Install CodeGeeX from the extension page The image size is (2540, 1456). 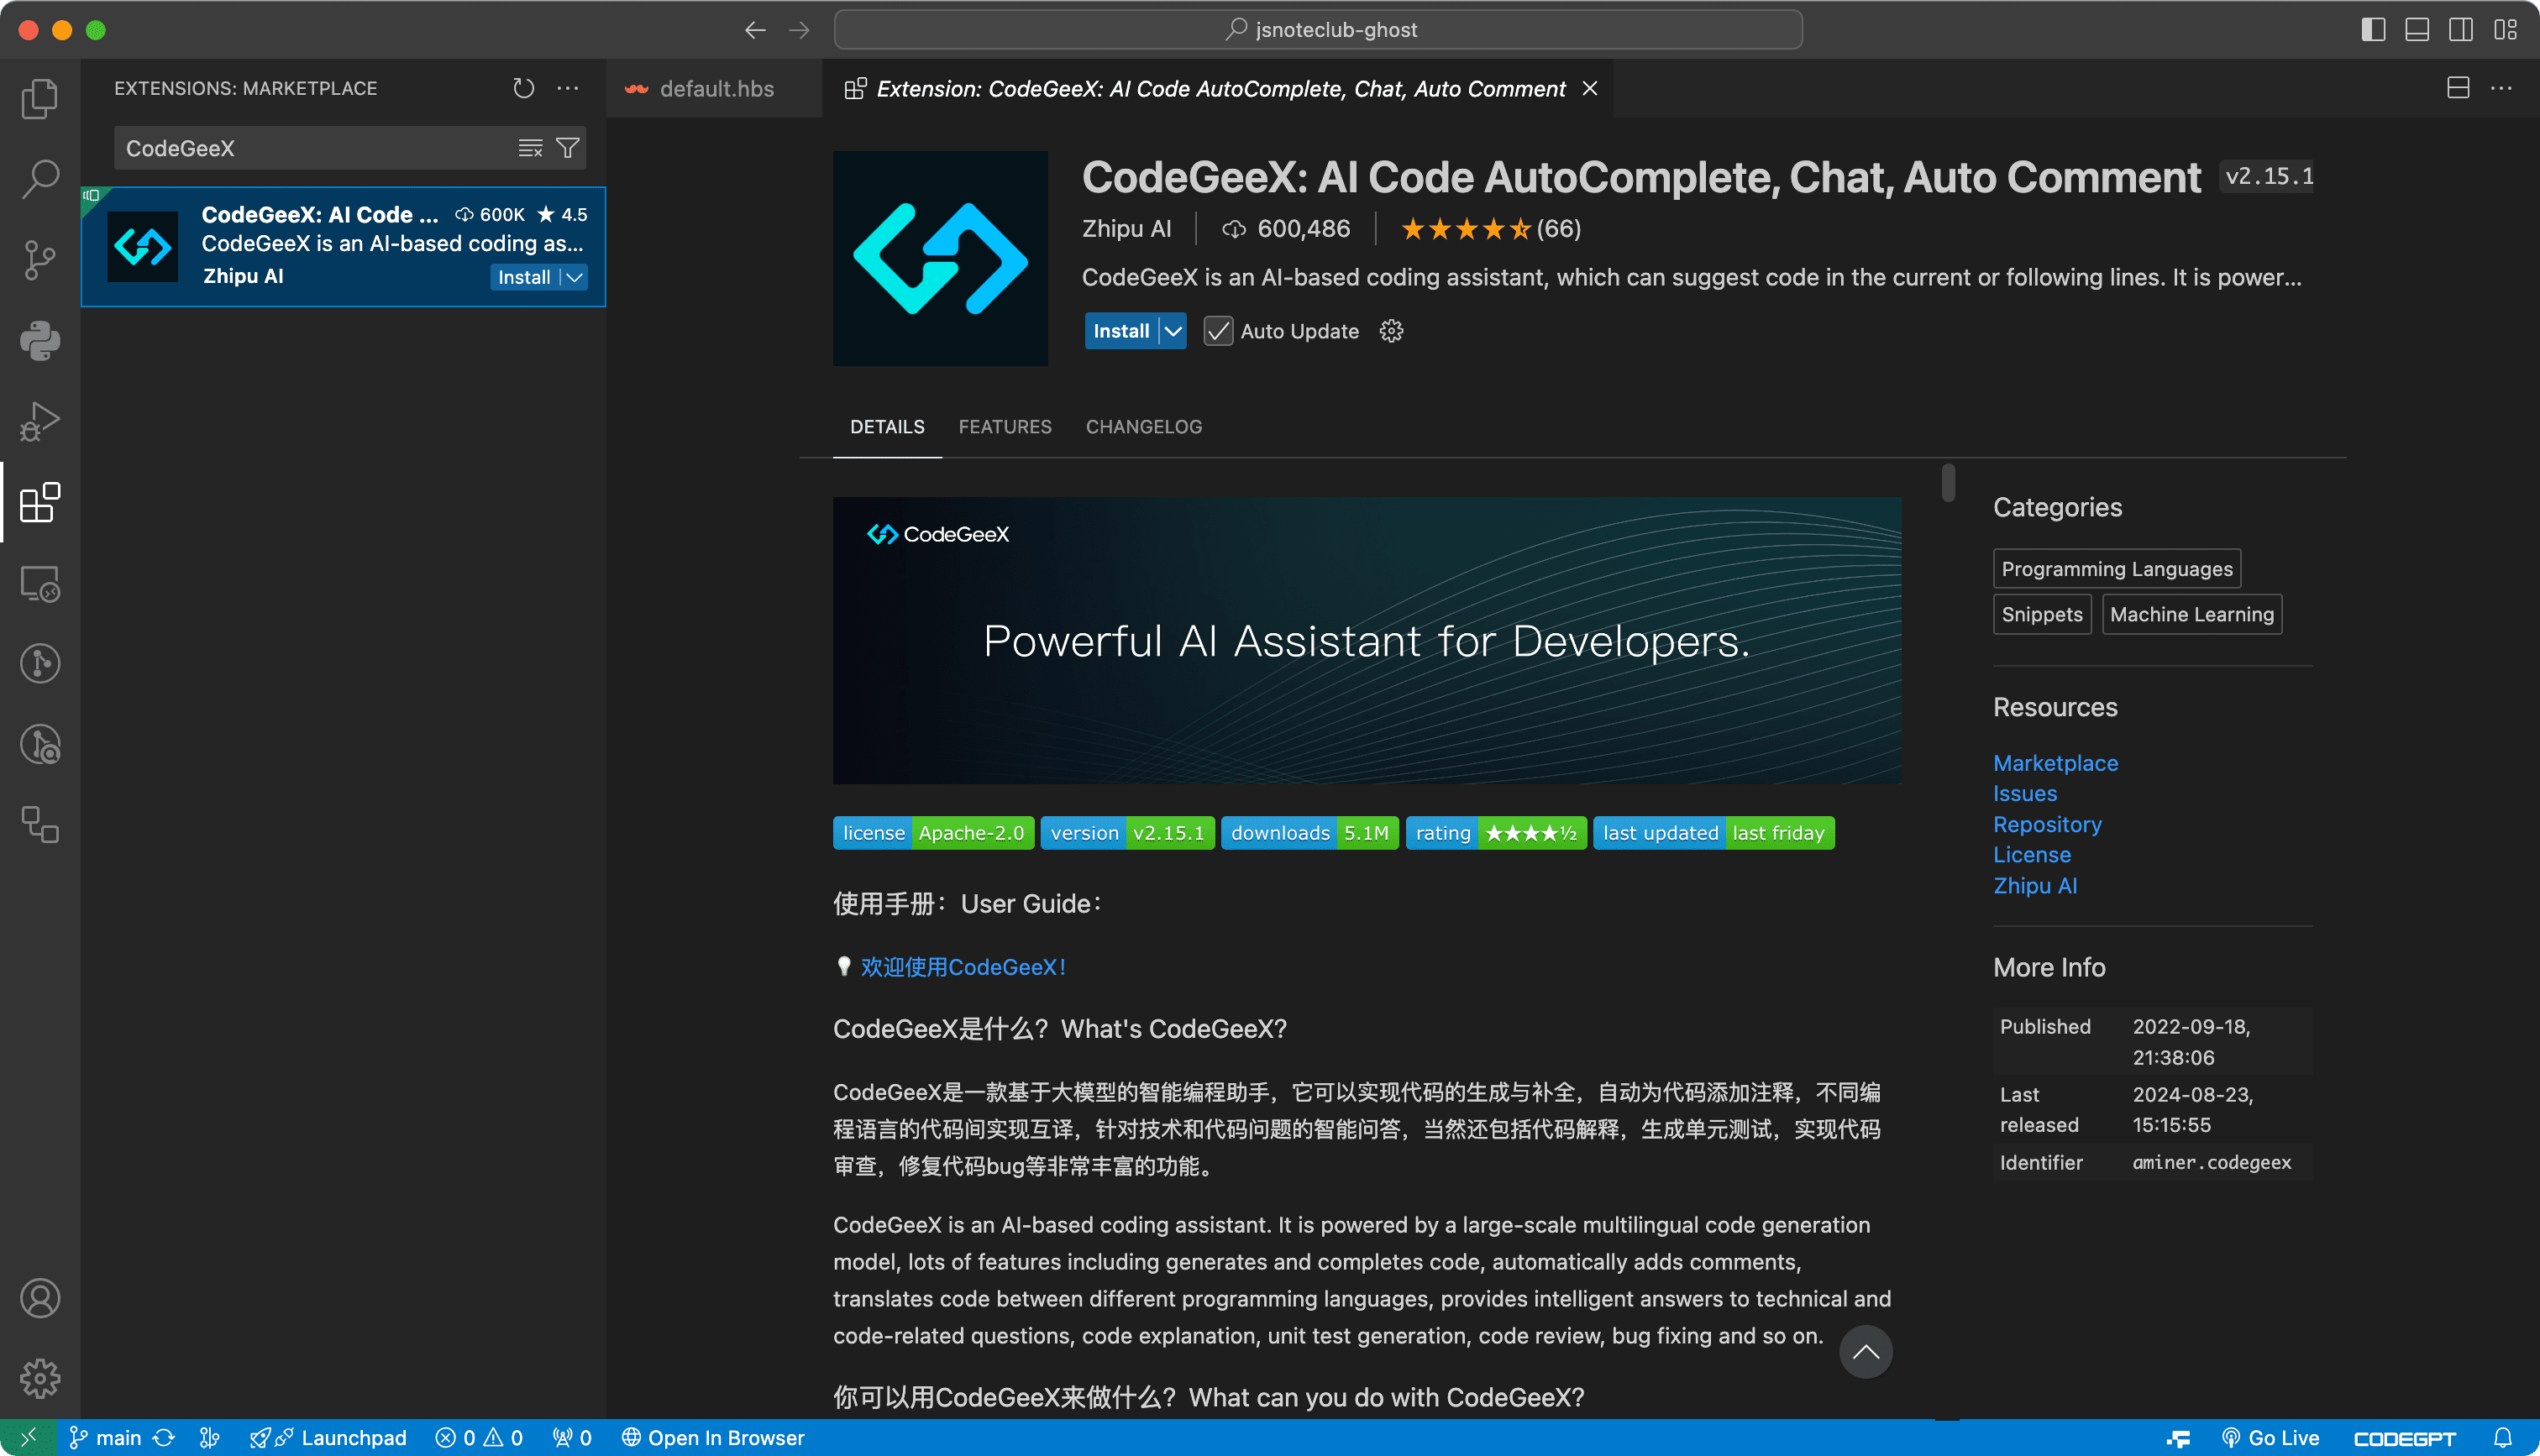[x=1121, y=331]
